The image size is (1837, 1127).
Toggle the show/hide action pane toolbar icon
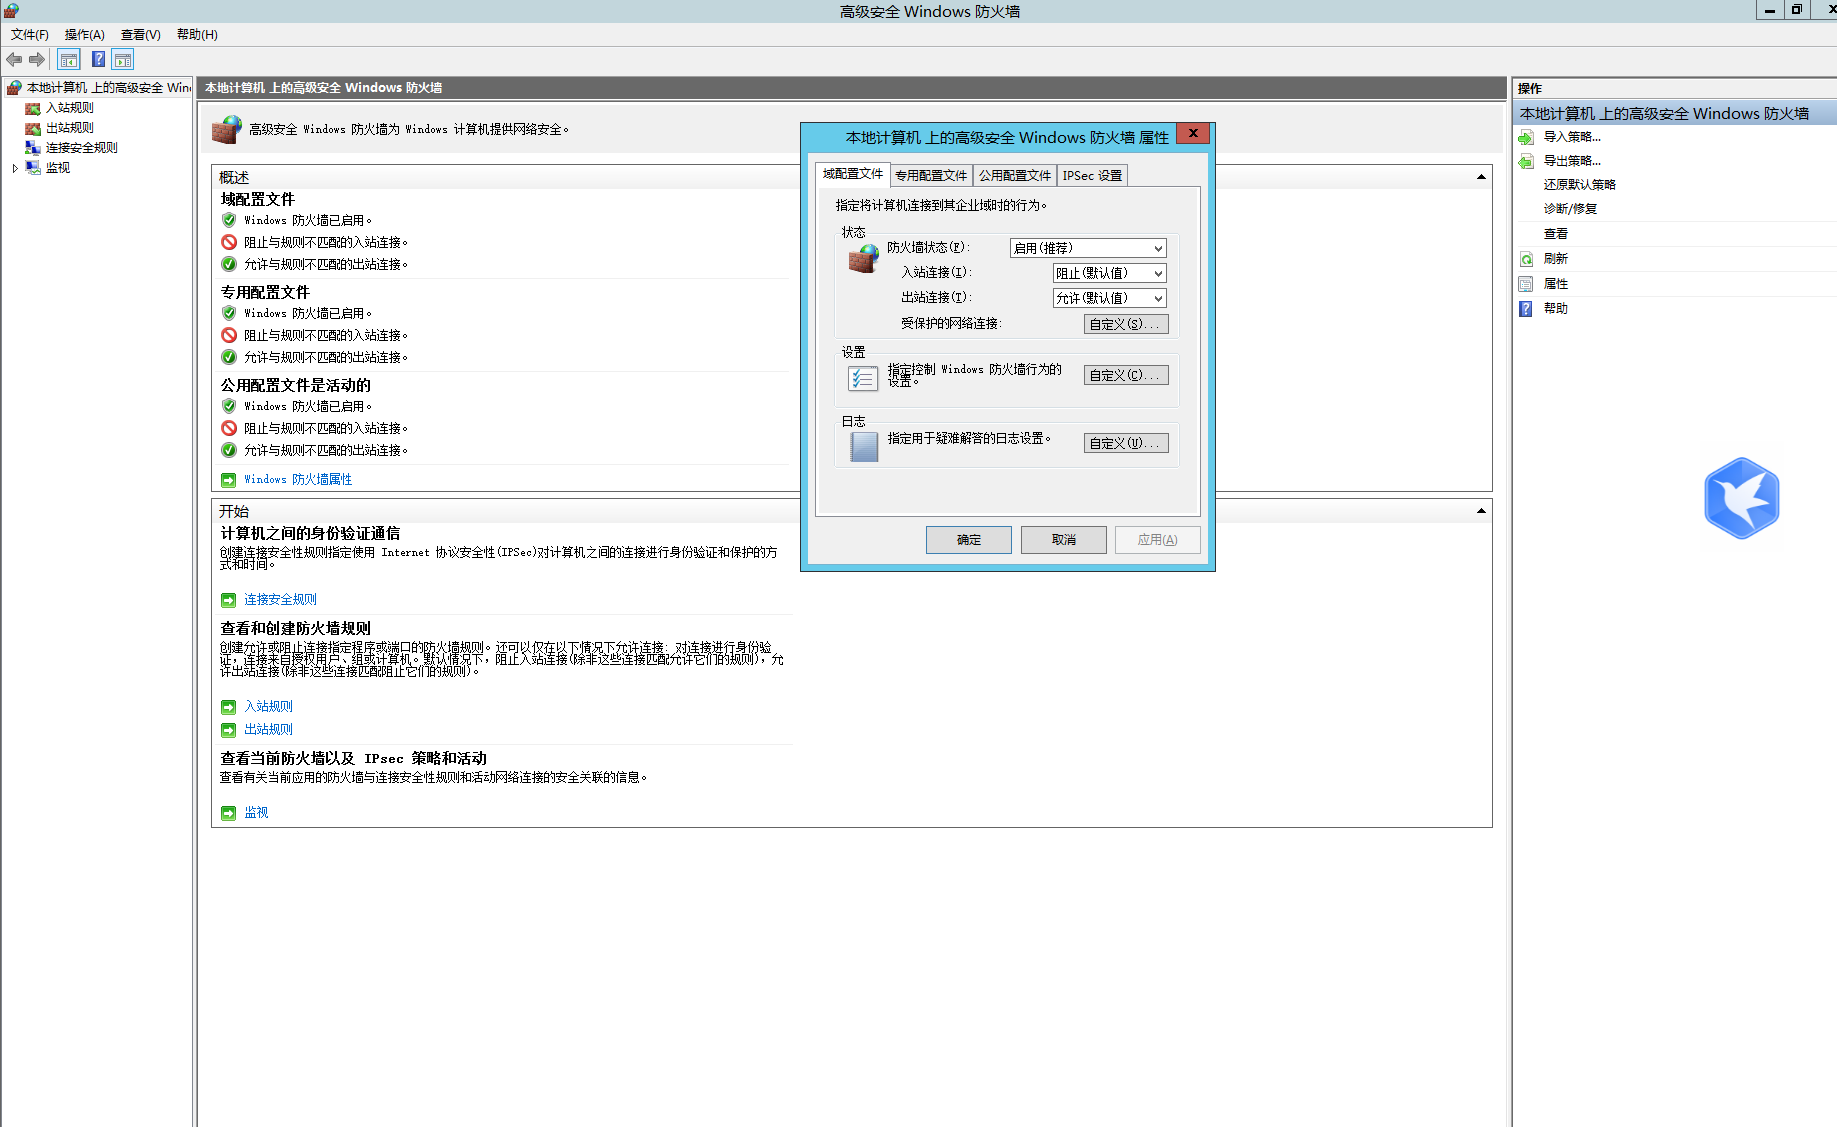click(123, 60)
